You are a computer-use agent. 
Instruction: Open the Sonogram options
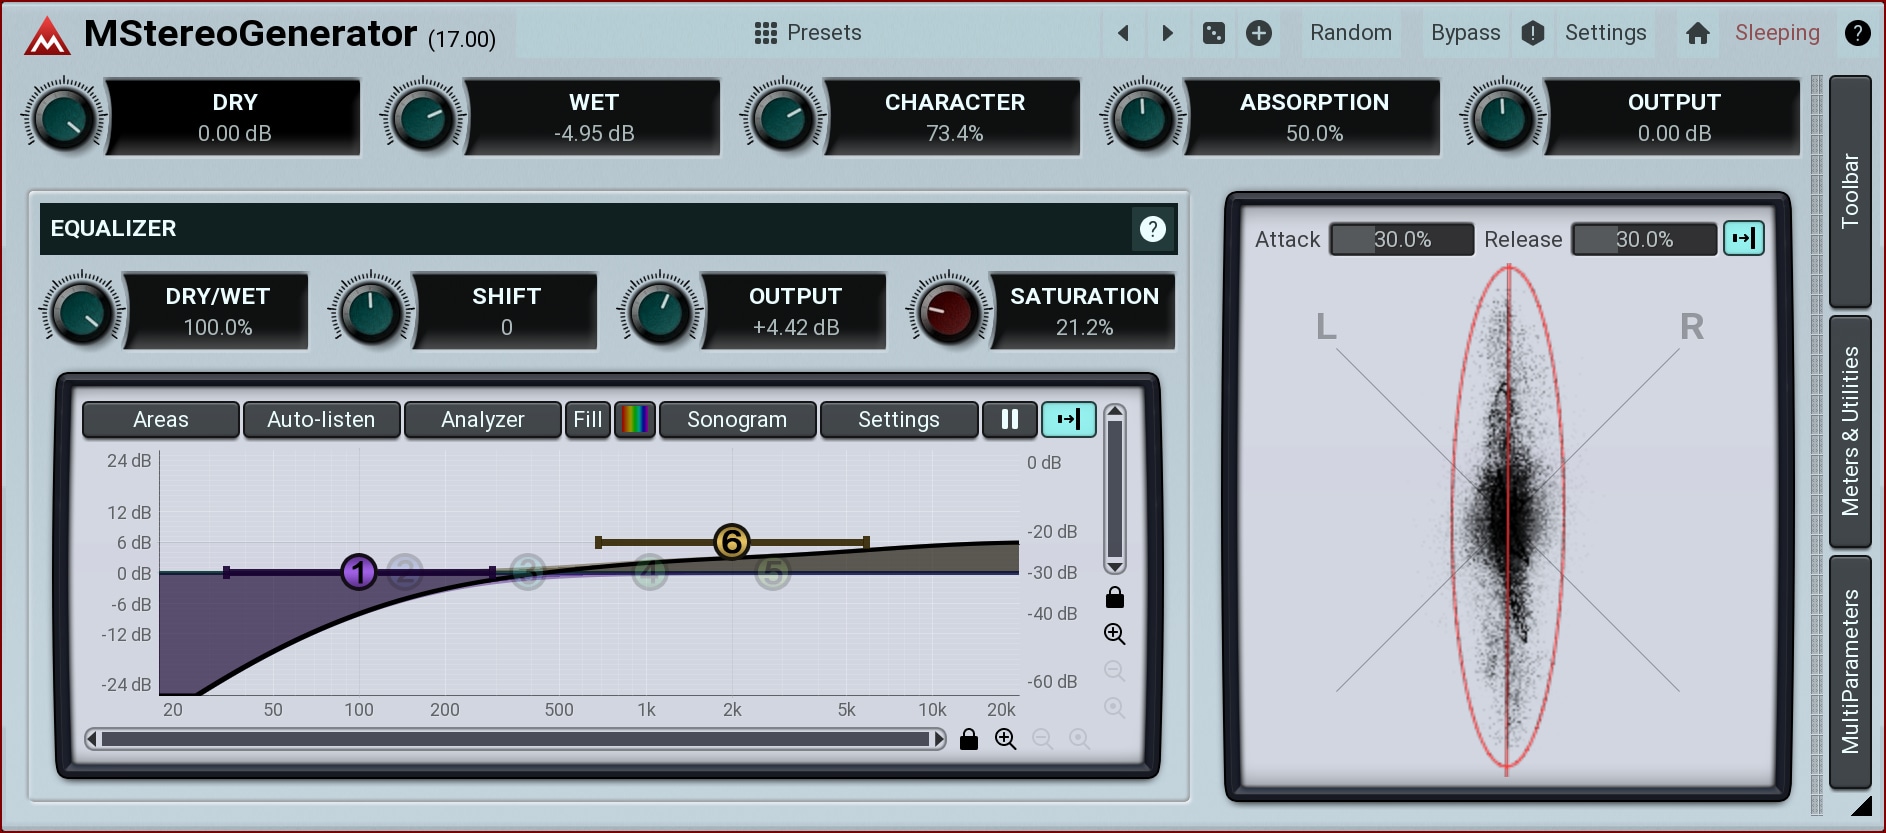pos(737,420)
